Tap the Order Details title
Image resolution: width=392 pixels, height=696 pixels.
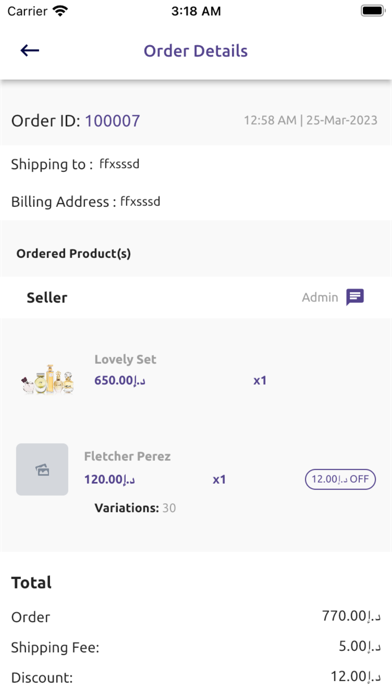196,51
